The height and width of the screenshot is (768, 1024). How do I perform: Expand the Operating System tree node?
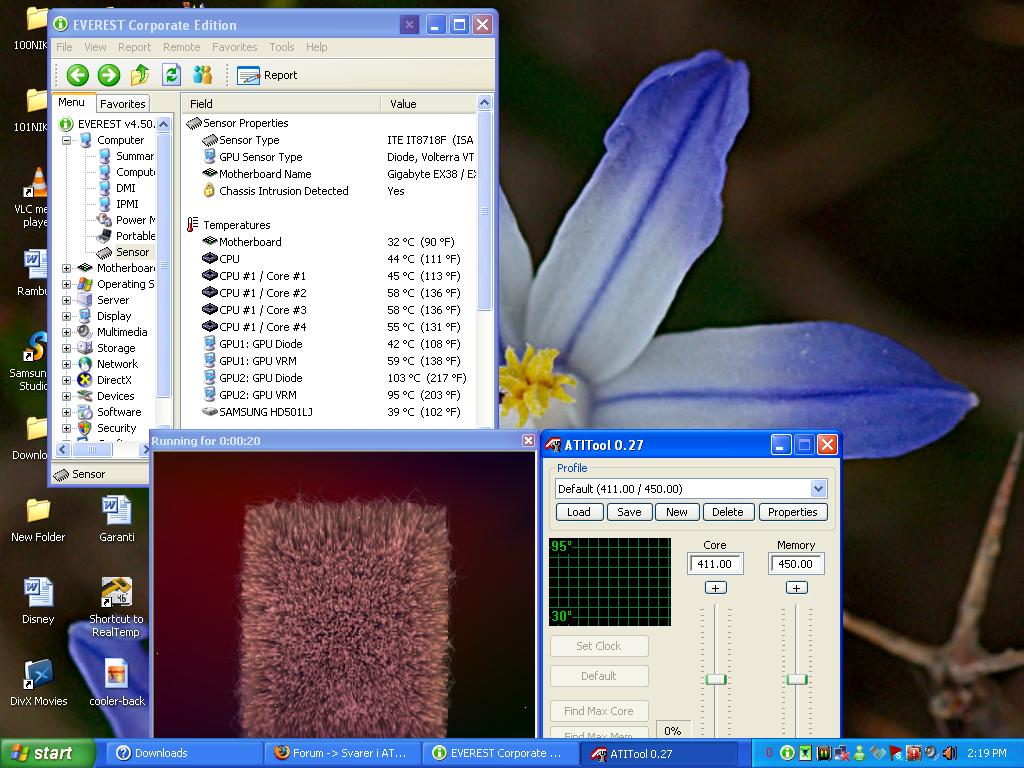(67, 284)
